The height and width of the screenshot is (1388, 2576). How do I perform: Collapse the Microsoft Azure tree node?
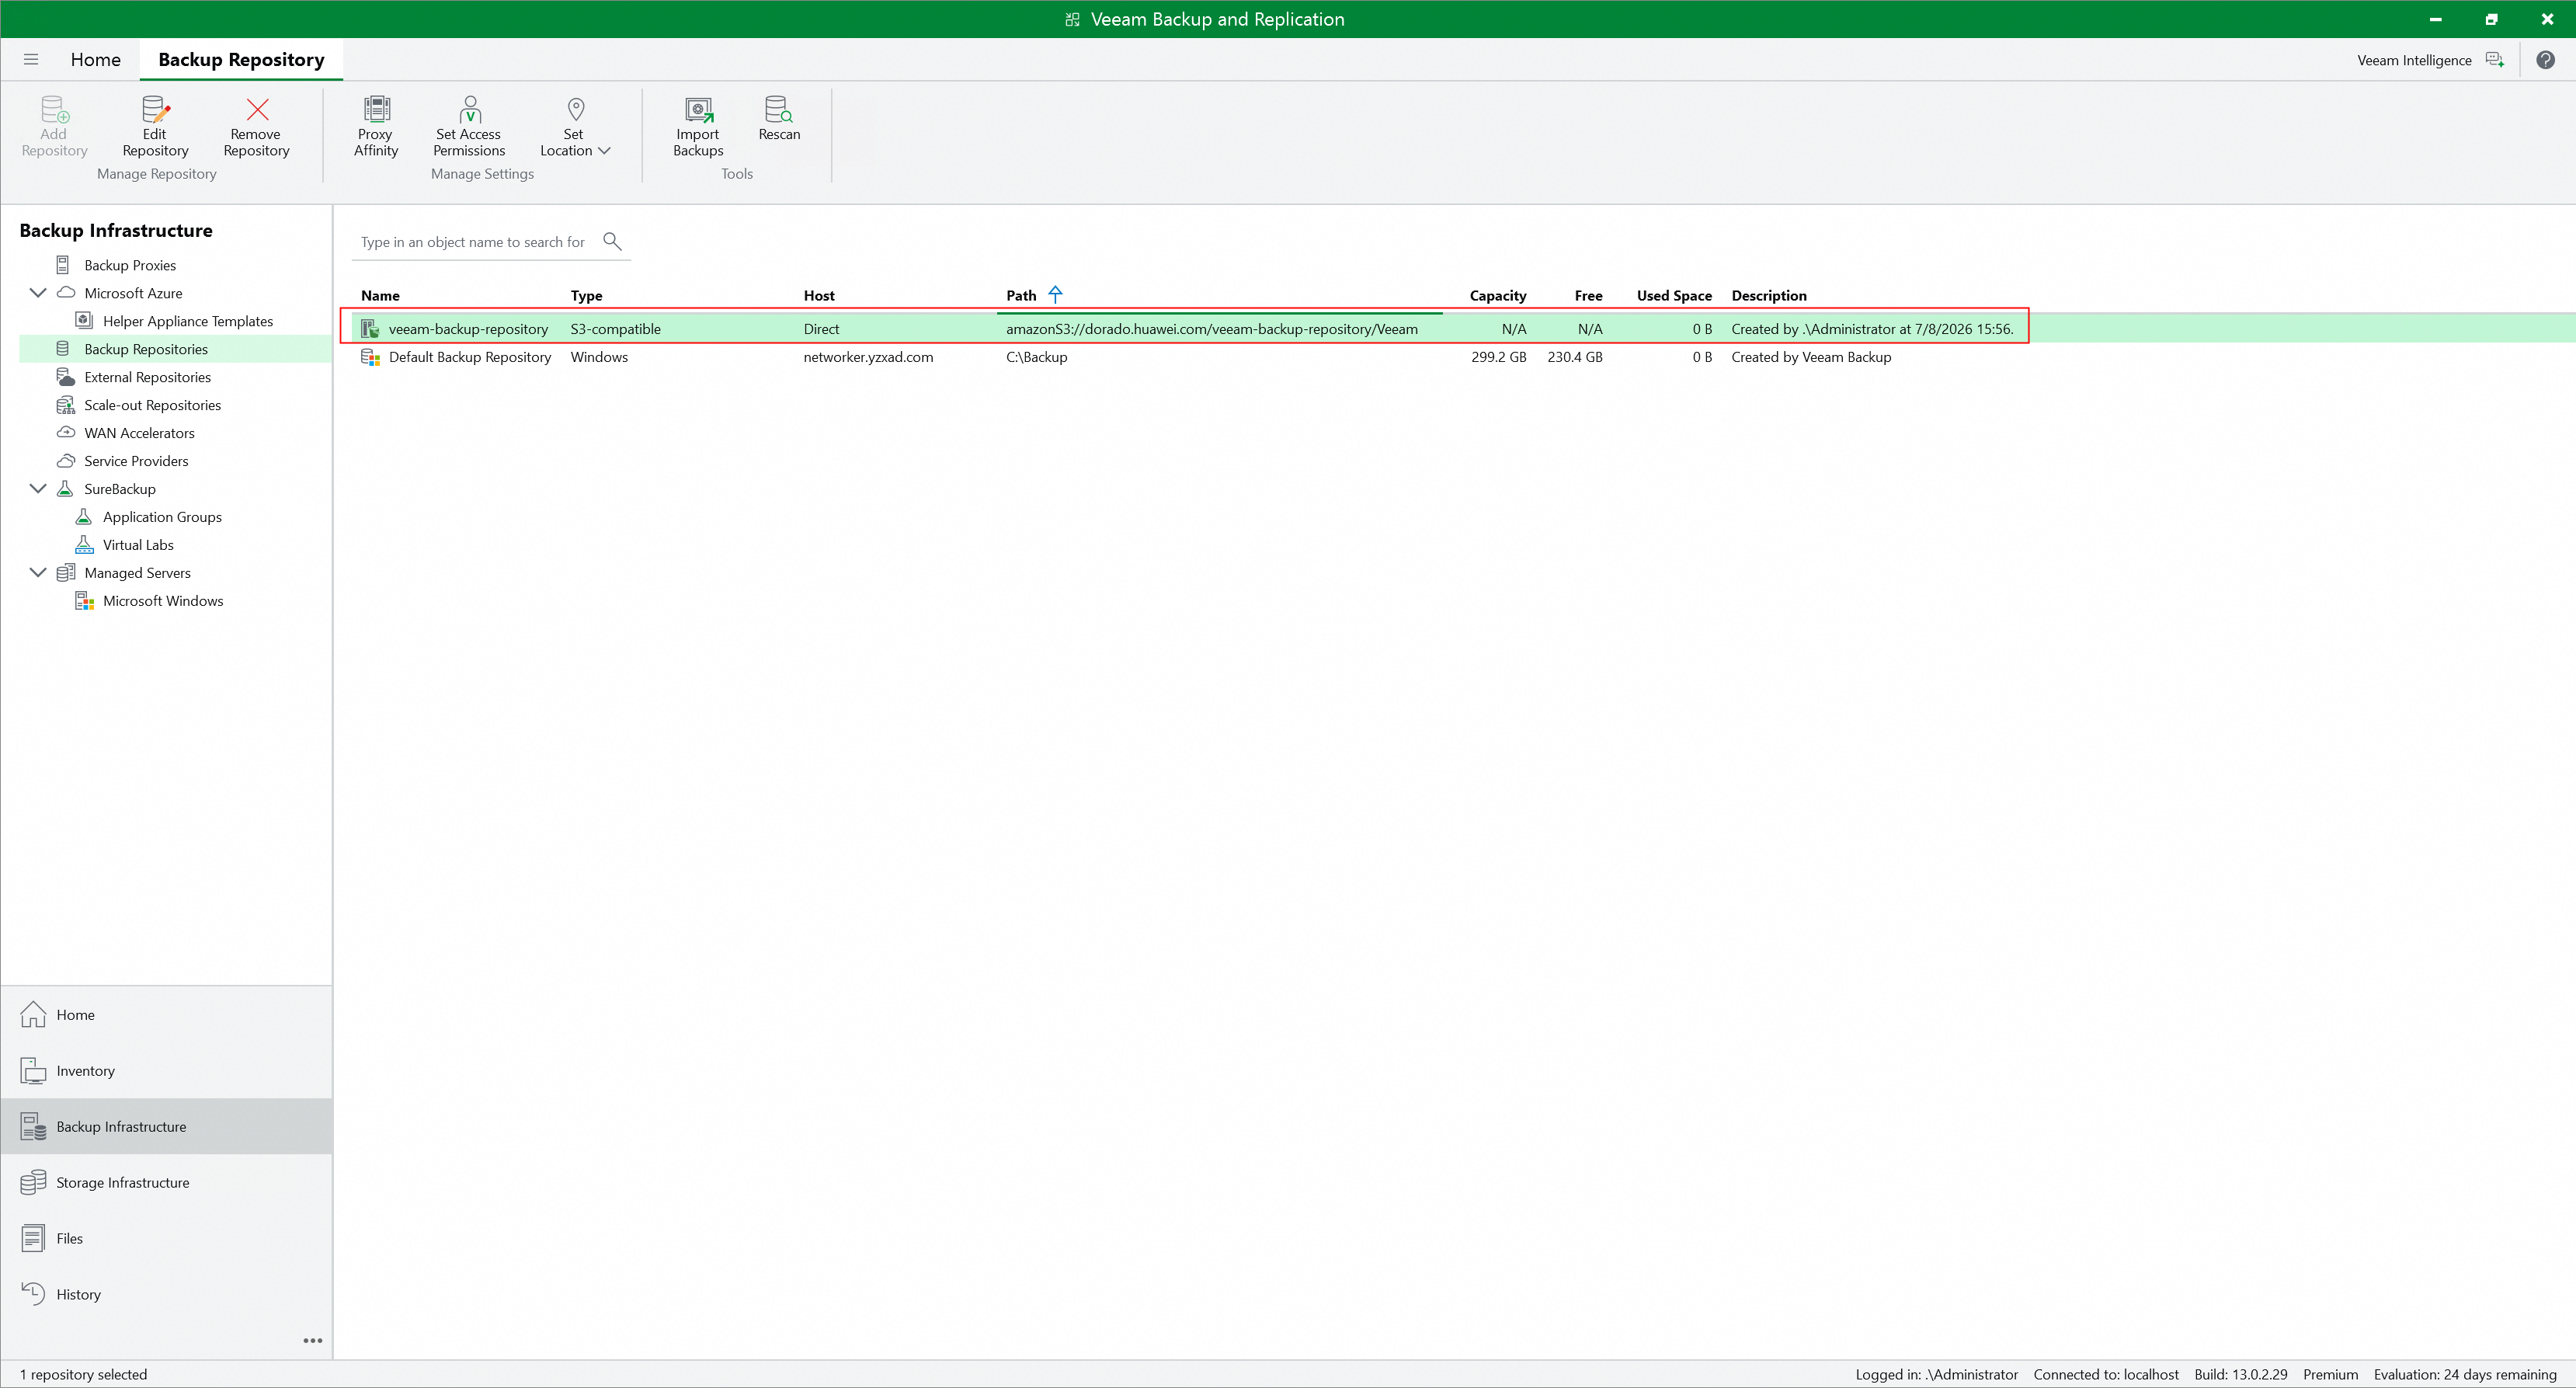point(38,293)
